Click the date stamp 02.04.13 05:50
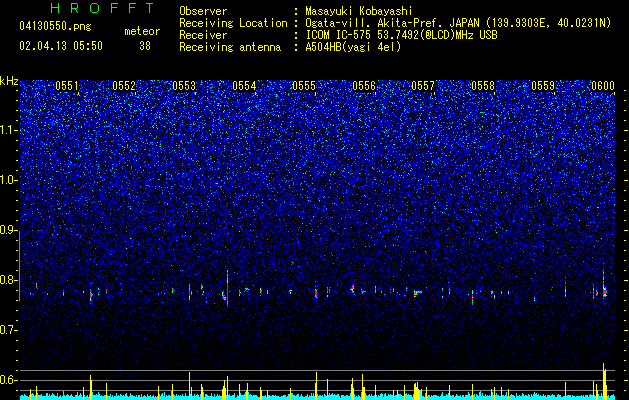Screen dimensions: 629x400 point(61,46)
